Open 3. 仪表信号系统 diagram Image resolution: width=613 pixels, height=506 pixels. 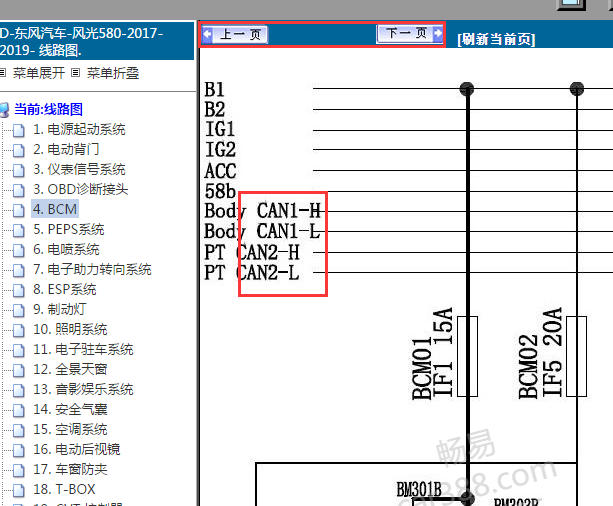[x=79, y=169]
